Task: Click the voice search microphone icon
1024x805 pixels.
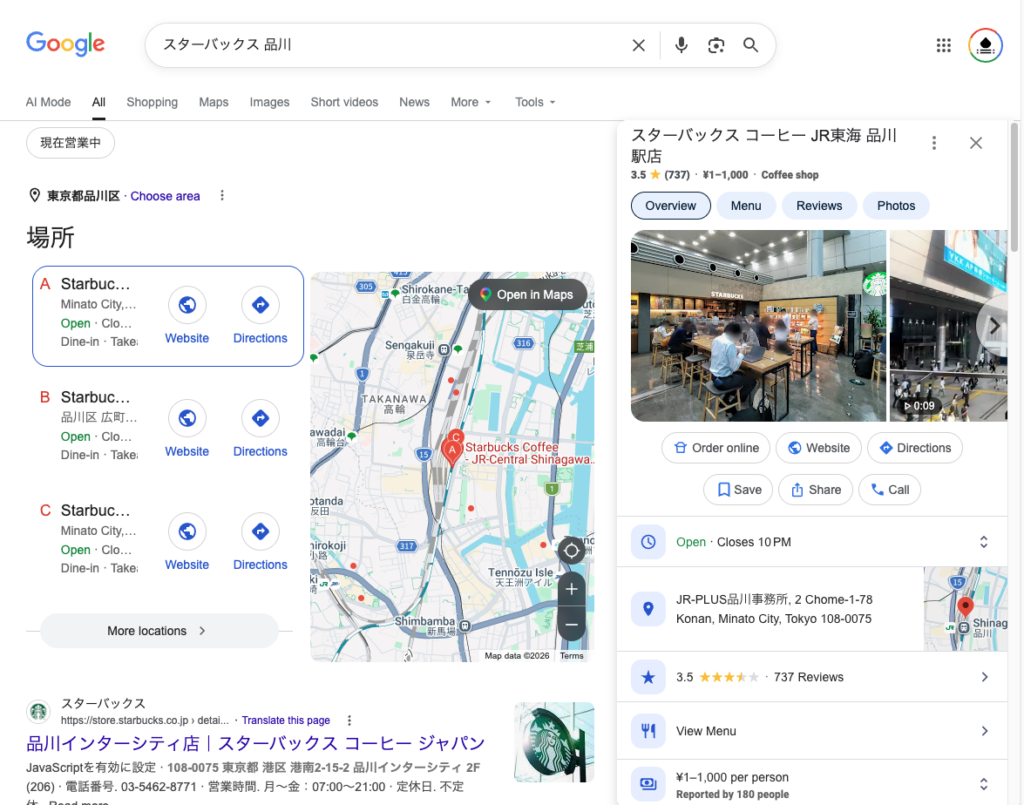Action: point(681,45)
